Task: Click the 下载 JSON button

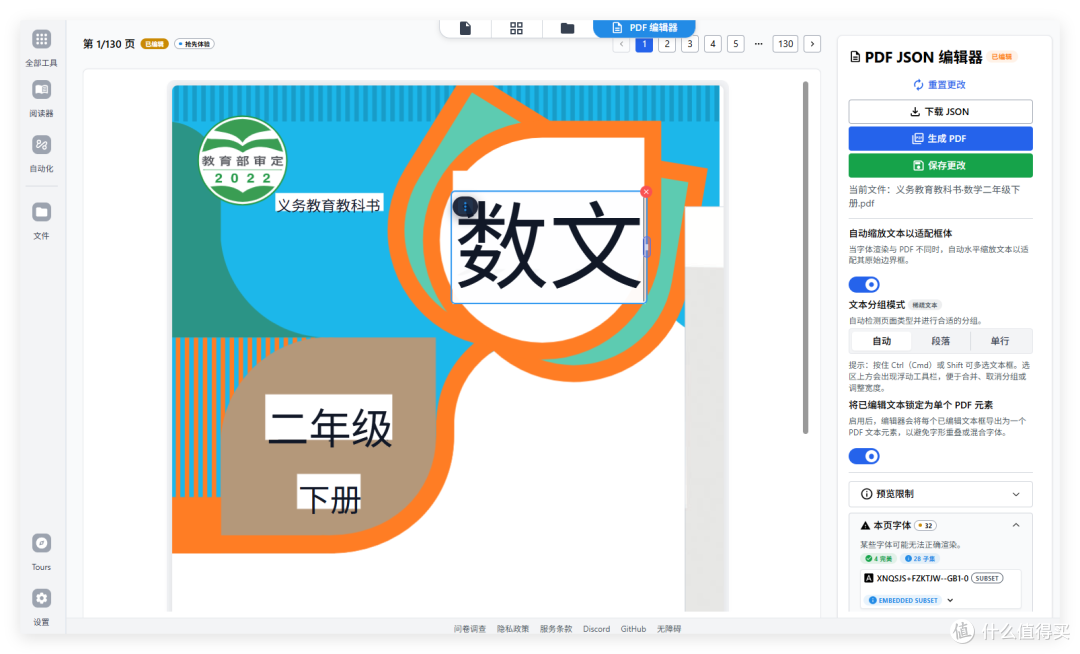Action: tap(940, 112)
